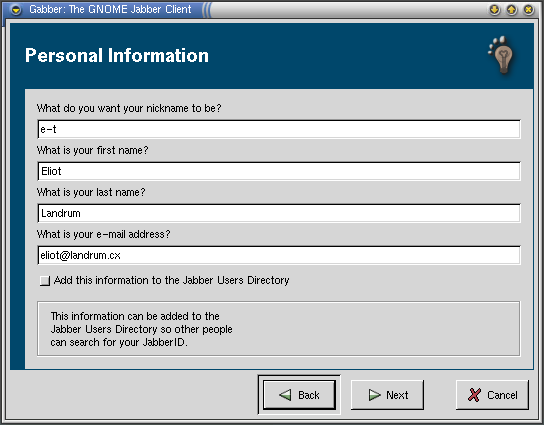Image resolution: width=544 pixels, height=425 pixels.
Task: Proceed with the Next button
Action: pyautogui.click(x=387, y=395)
